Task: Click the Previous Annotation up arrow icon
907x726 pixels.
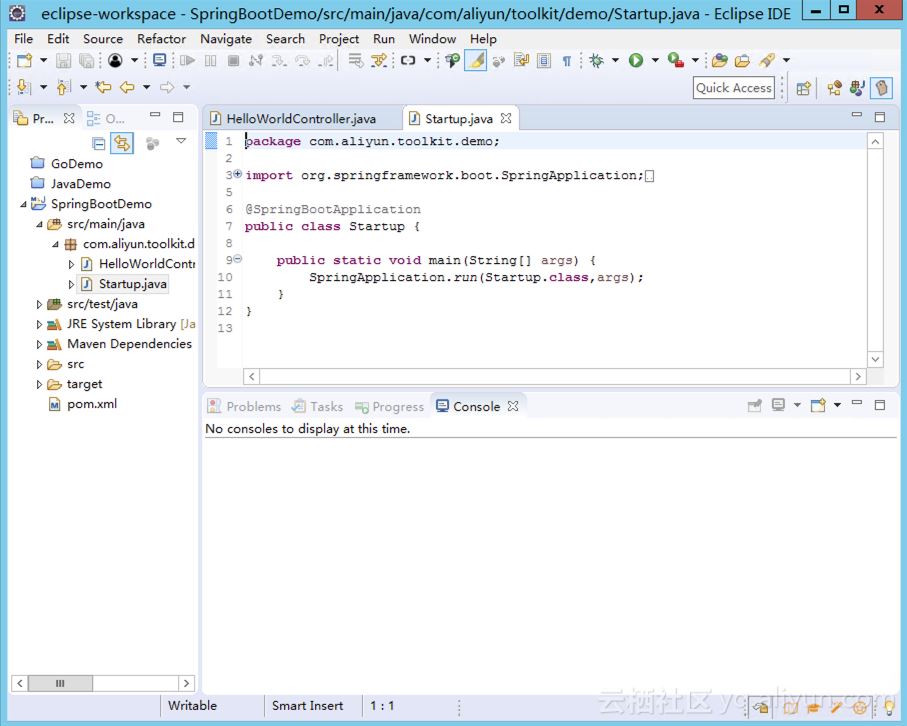Action: [x=63, y=87]
